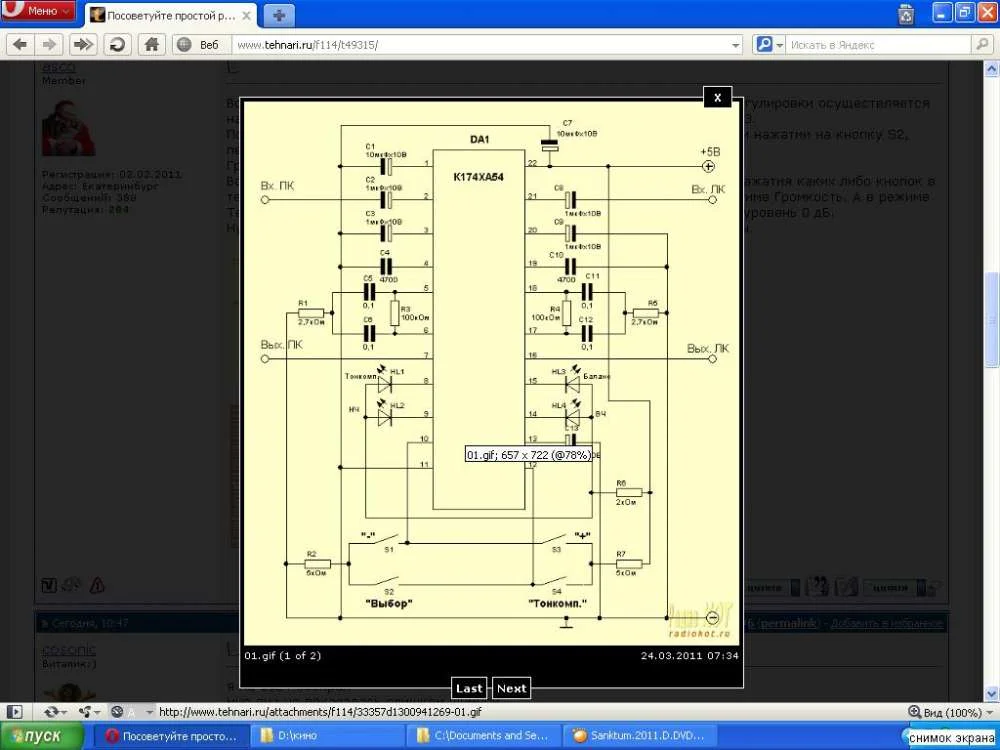
Task: Click the Яндекс search input field
Action: point(878,45)
